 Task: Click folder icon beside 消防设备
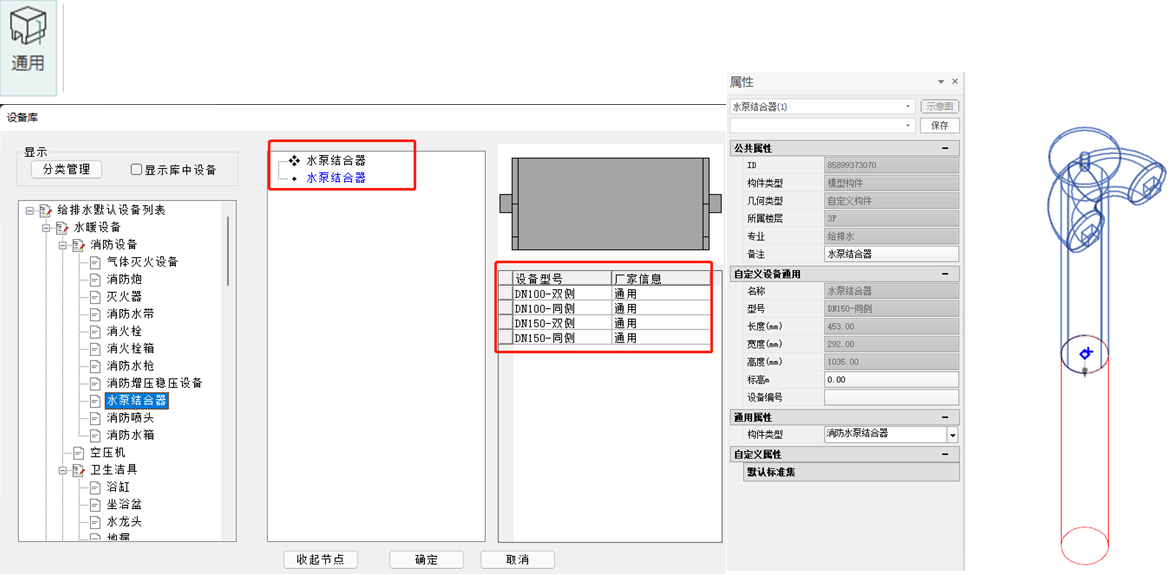pos(78,245)
